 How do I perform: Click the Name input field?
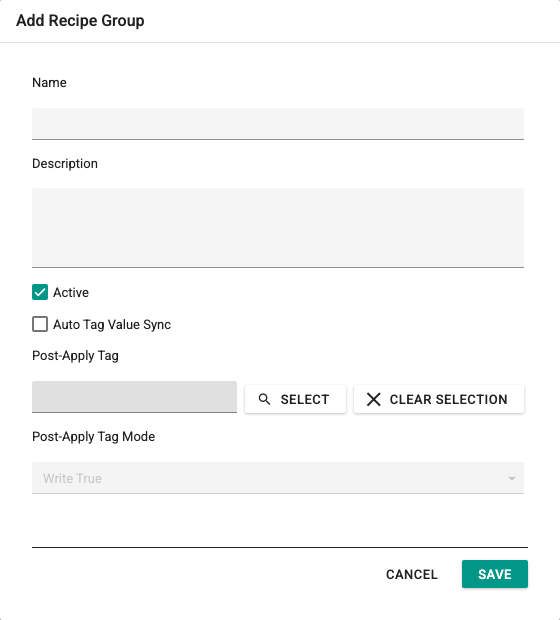pos(278,123)
